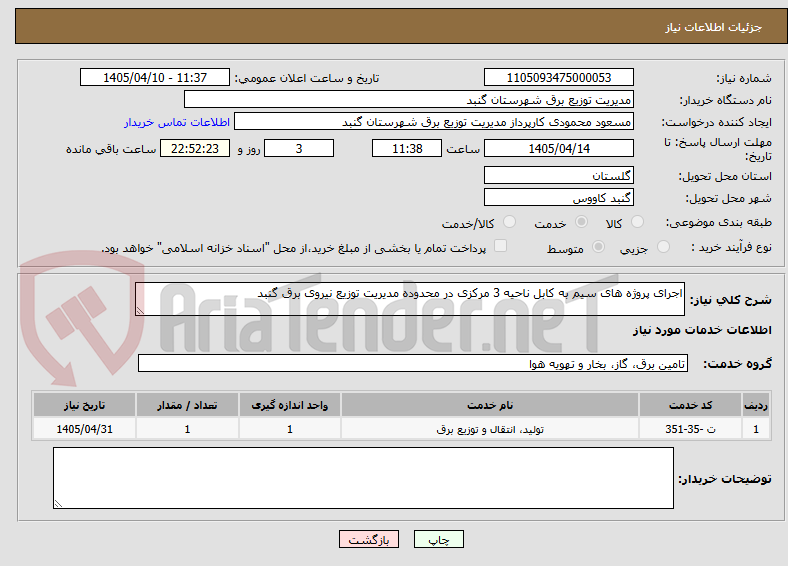Click the تاریخ نیاز column header
The width and height of the screenshot is (788, 566).
[84, 405]
